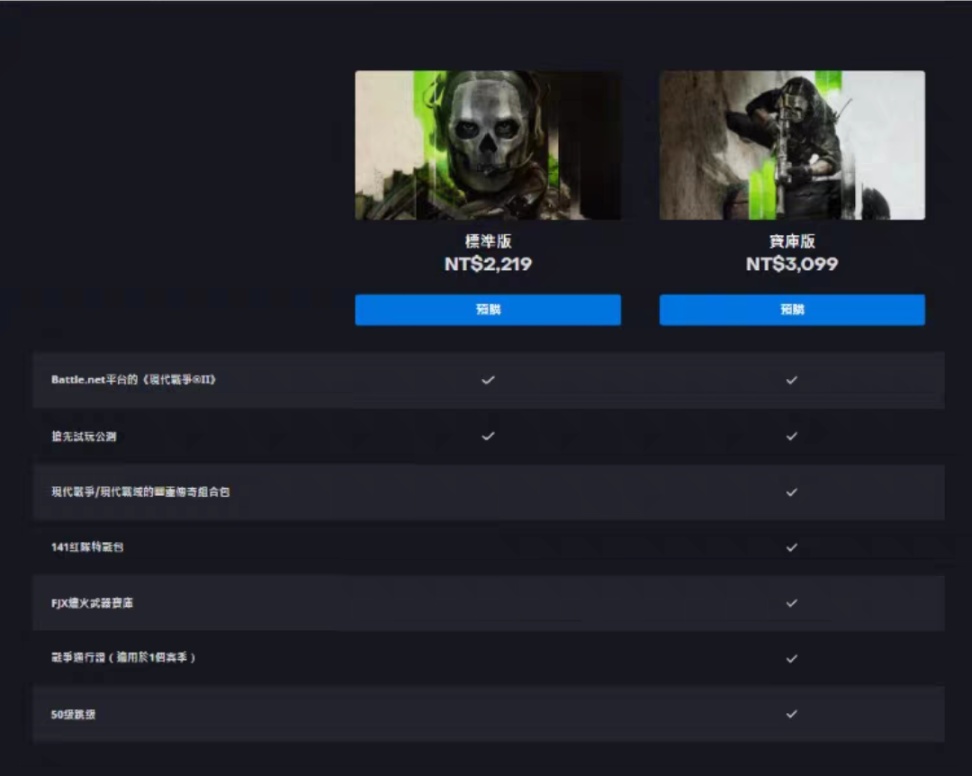This screenshot has width=972, height=776.
Task: Click the FJX weapon vault row label
Action: point(92,602)
